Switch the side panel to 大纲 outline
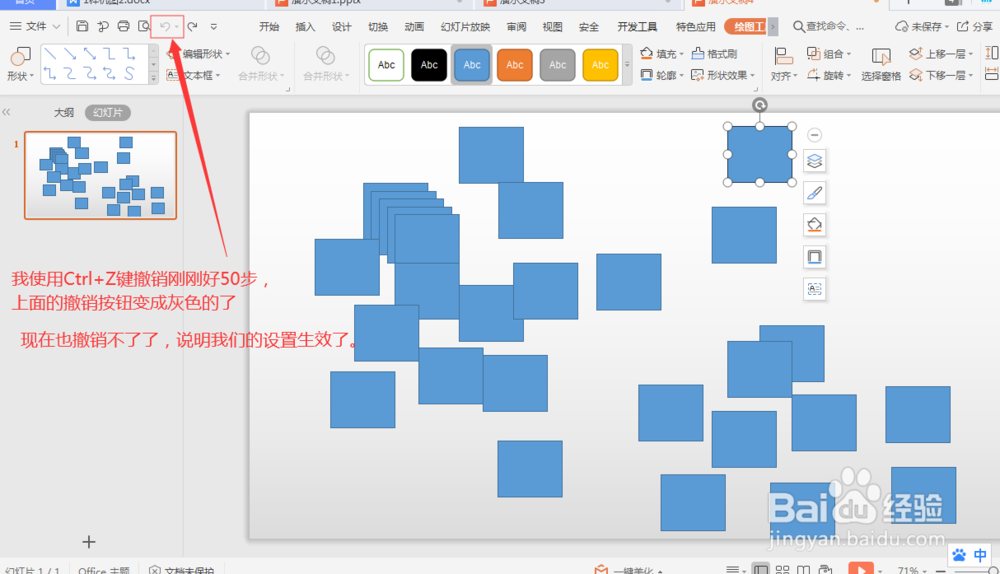Screen dimensions: 1000x574 64,112
